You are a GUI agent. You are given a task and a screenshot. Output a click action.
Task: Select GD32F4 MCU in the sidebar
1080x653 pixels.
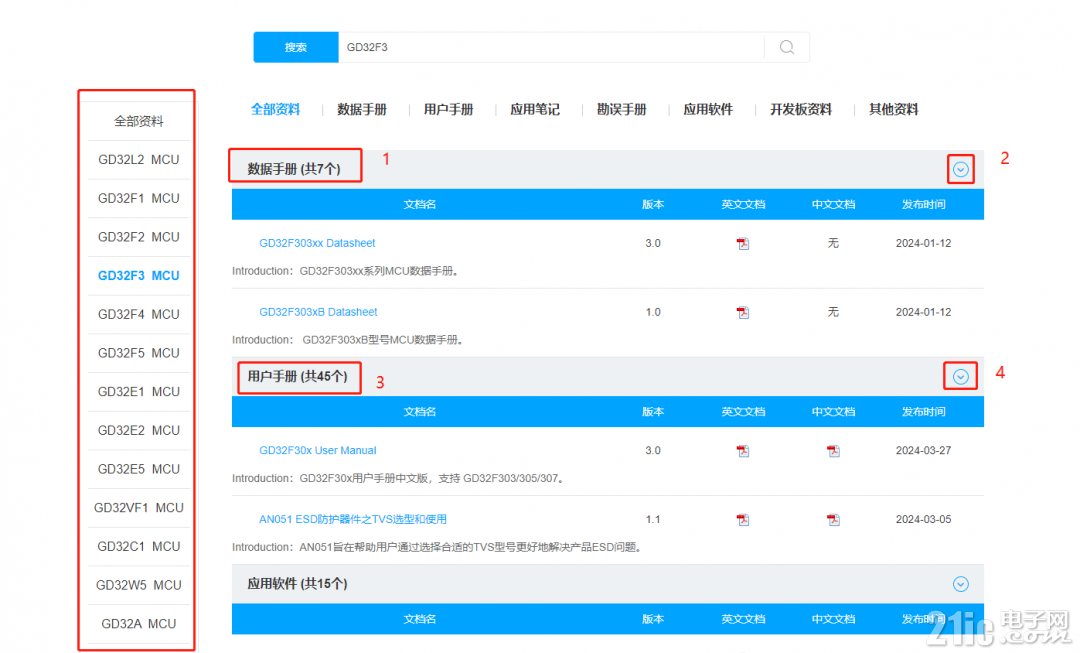click(x=138, y=314)
